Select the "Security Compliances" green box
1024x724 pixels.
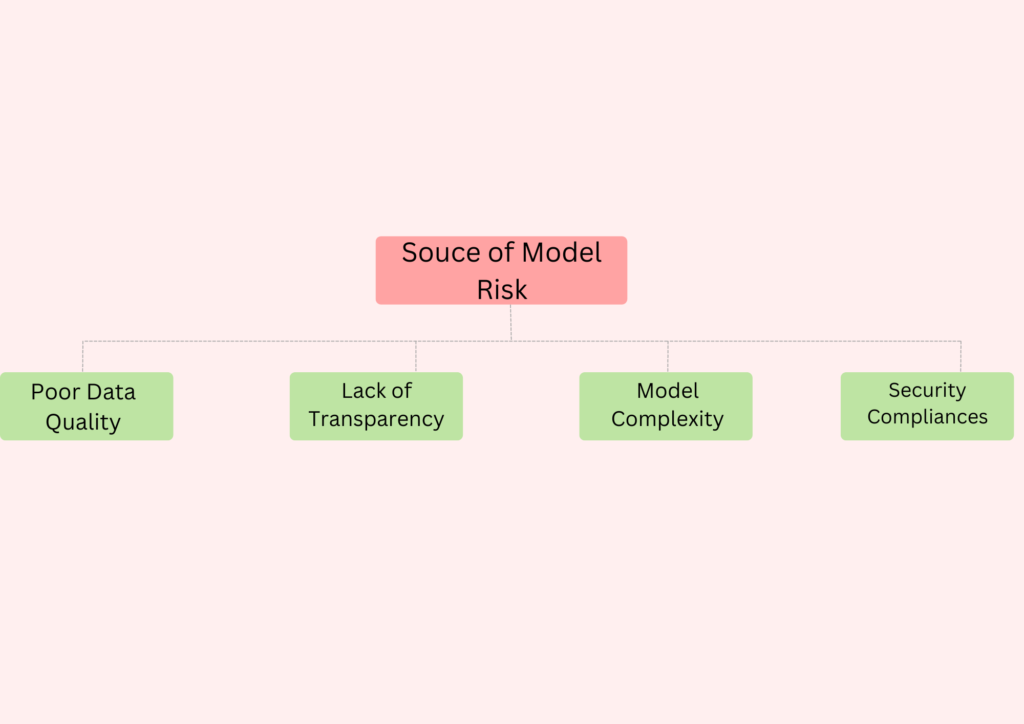[927, 406]
